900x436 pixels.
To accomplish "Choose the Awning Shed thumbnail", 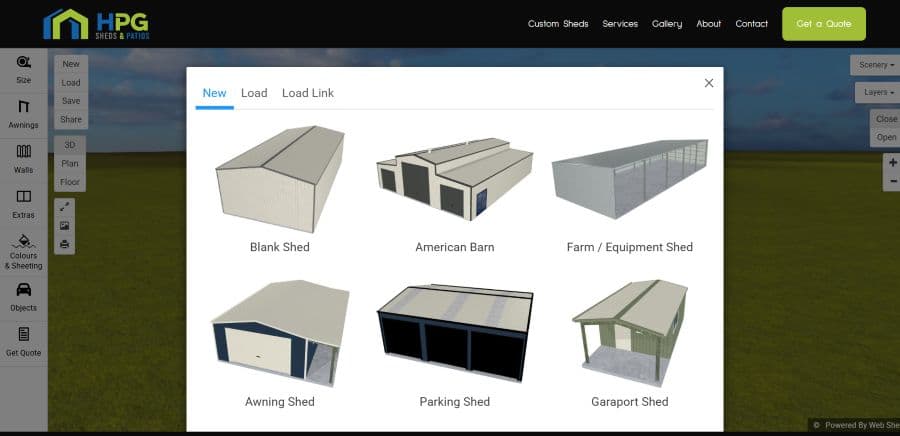I will (280, 333).
